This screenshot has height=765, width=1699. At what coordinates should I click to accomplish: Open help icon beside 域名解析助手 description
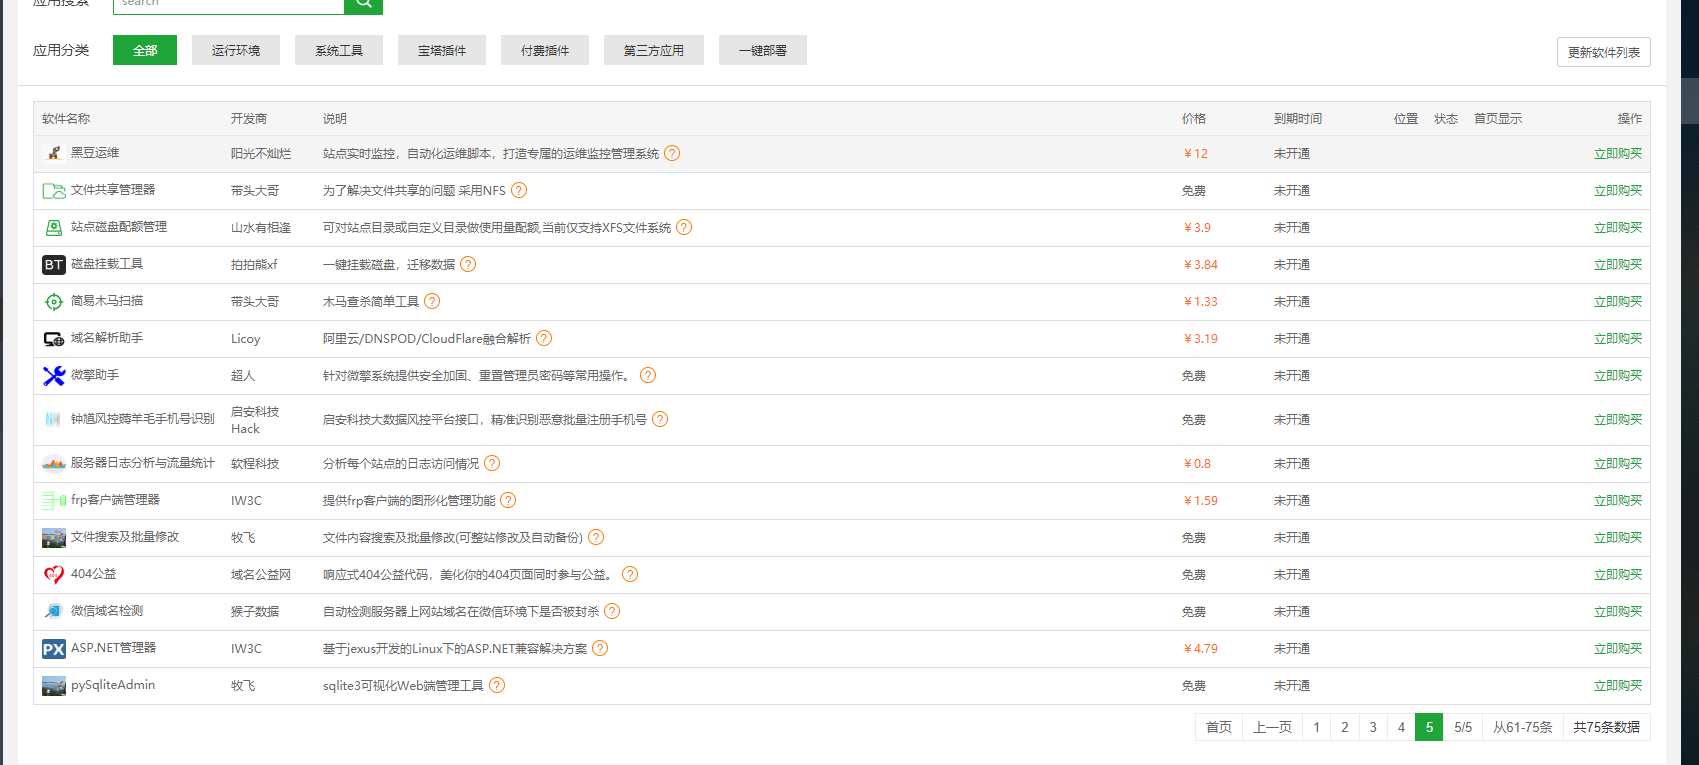point(544,339)
